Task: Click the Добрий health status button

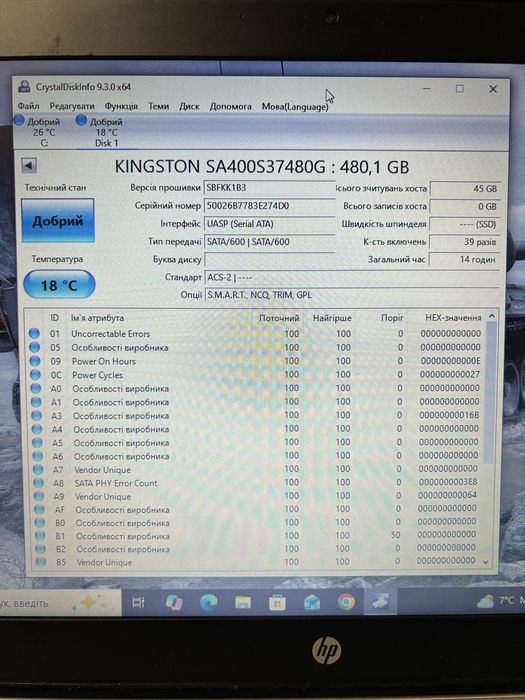Action: [x=58, y=221]
